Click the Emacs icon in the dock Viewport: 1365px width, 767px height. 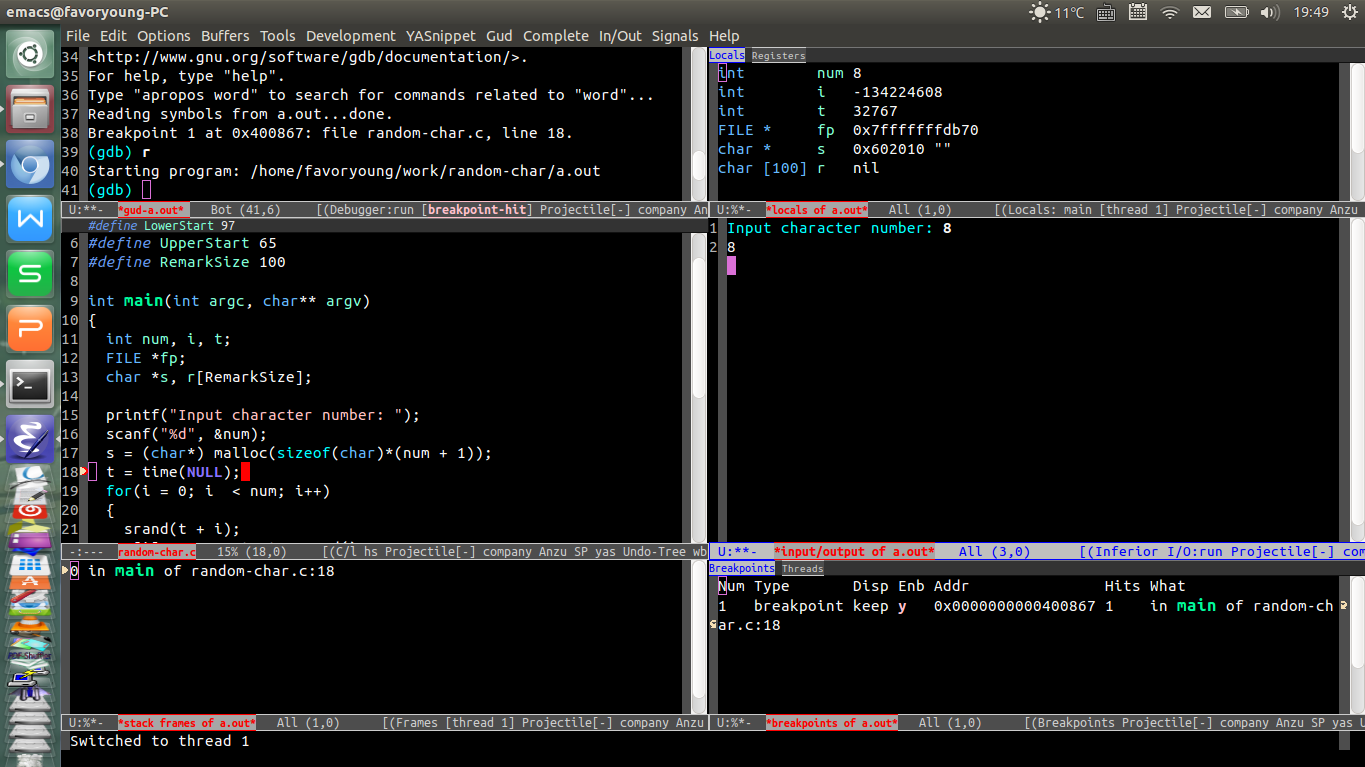click(x=30, y=439)
